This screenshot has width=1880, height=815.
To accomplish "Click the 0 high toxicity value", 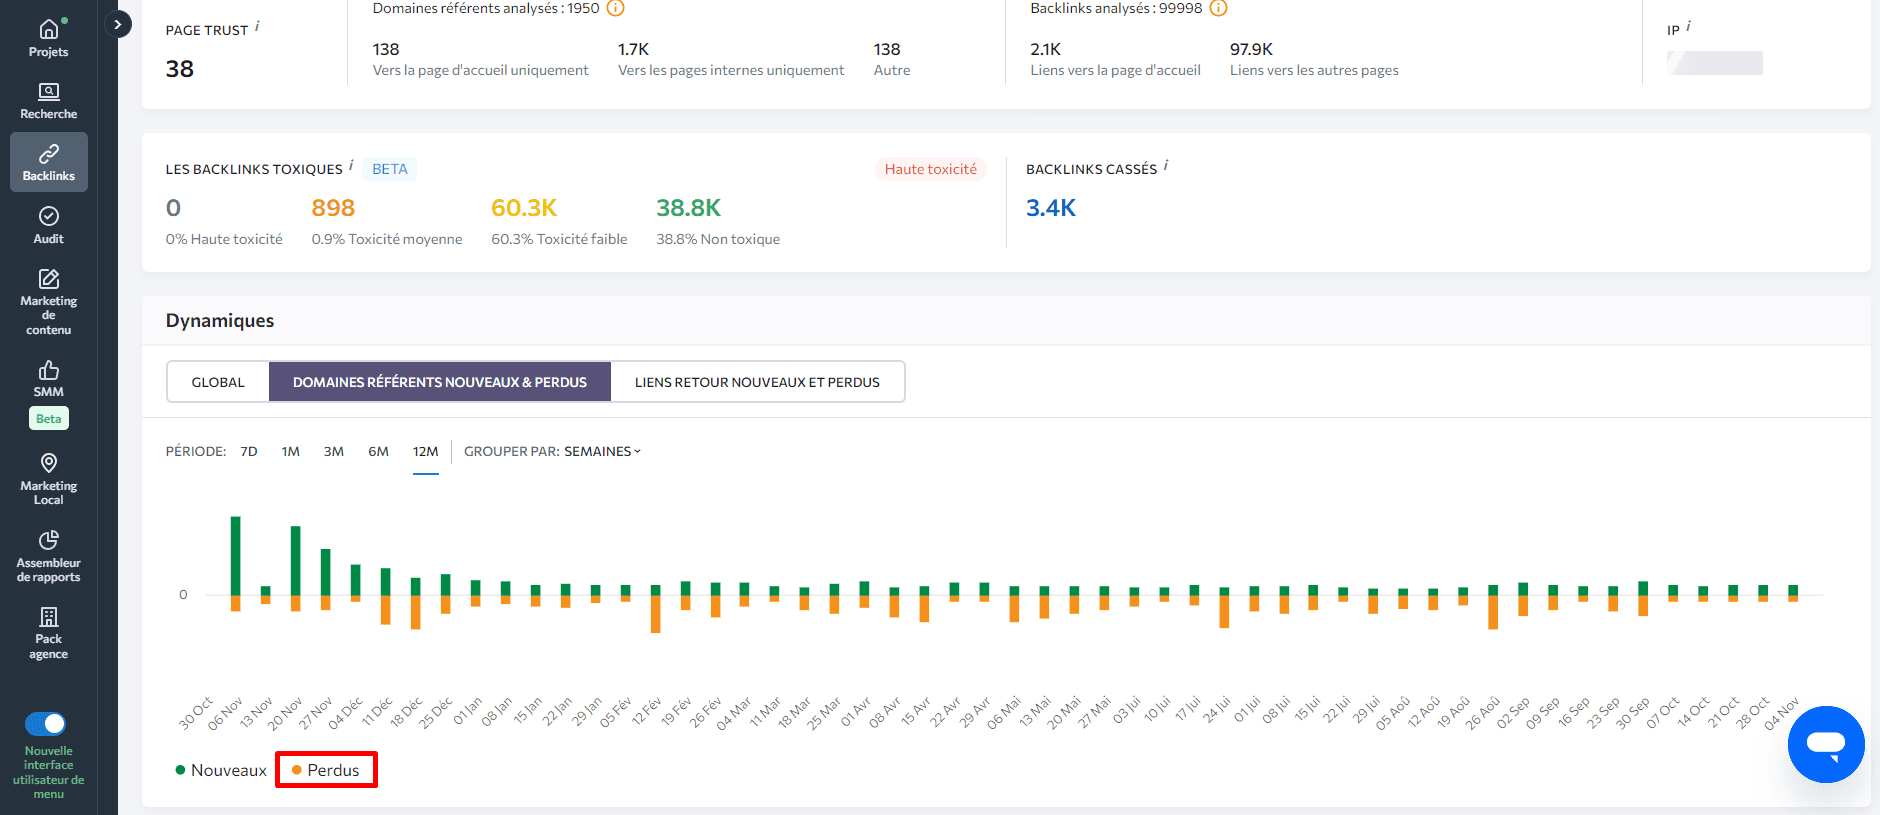I will 174,208.
